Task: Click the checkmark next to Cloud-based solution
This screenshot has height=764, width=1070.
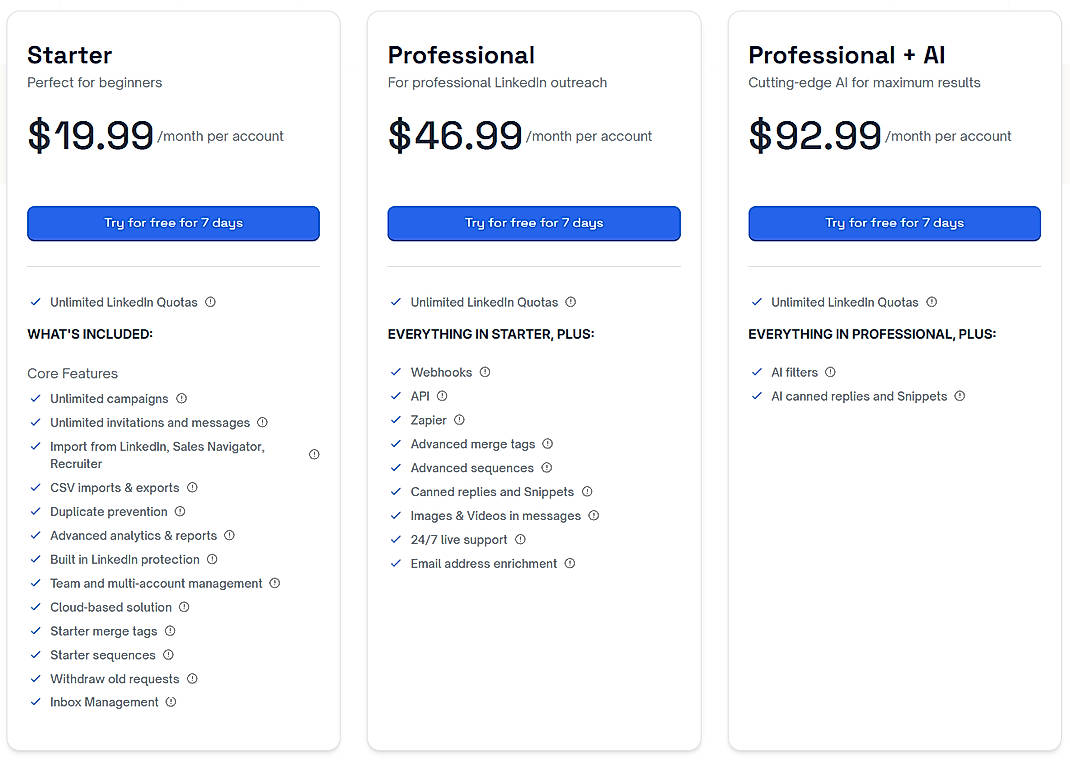Action: coord(36,607)
